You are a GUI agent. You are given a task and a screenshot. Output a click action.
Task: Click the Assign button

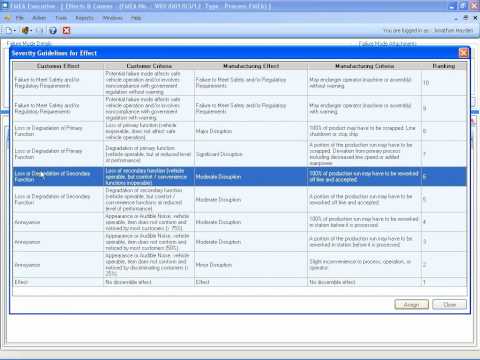pyautogui.click(x=411, y=305)
